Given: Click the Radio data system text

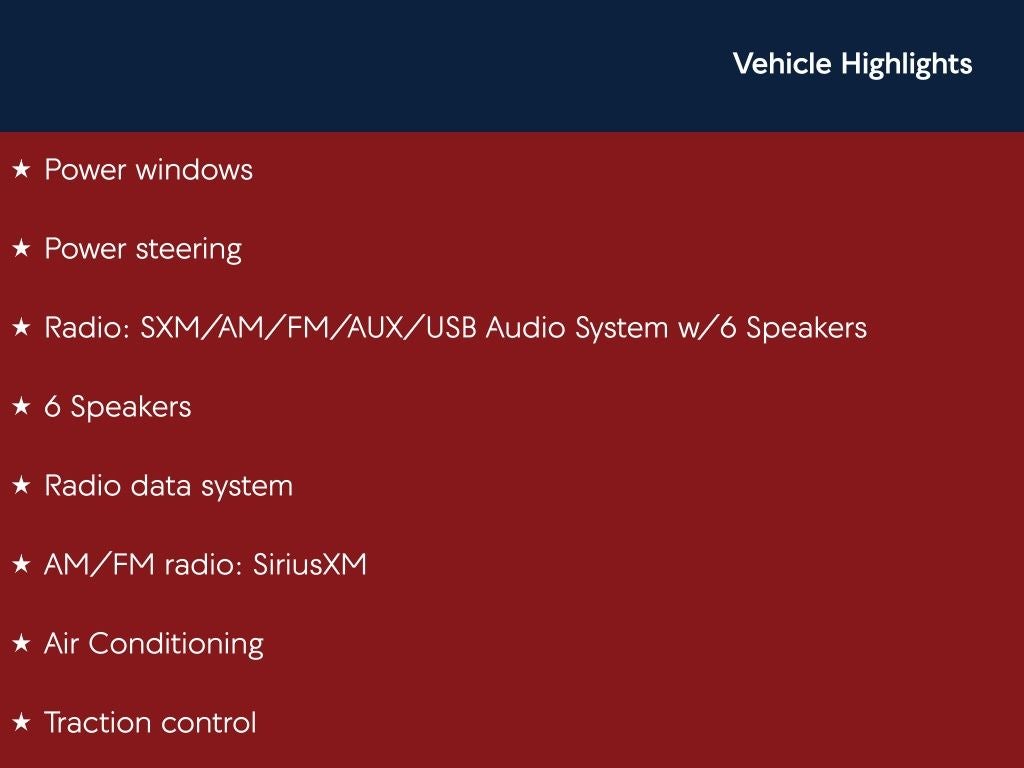Looking at the screenshot, I should tap(168, 486).
